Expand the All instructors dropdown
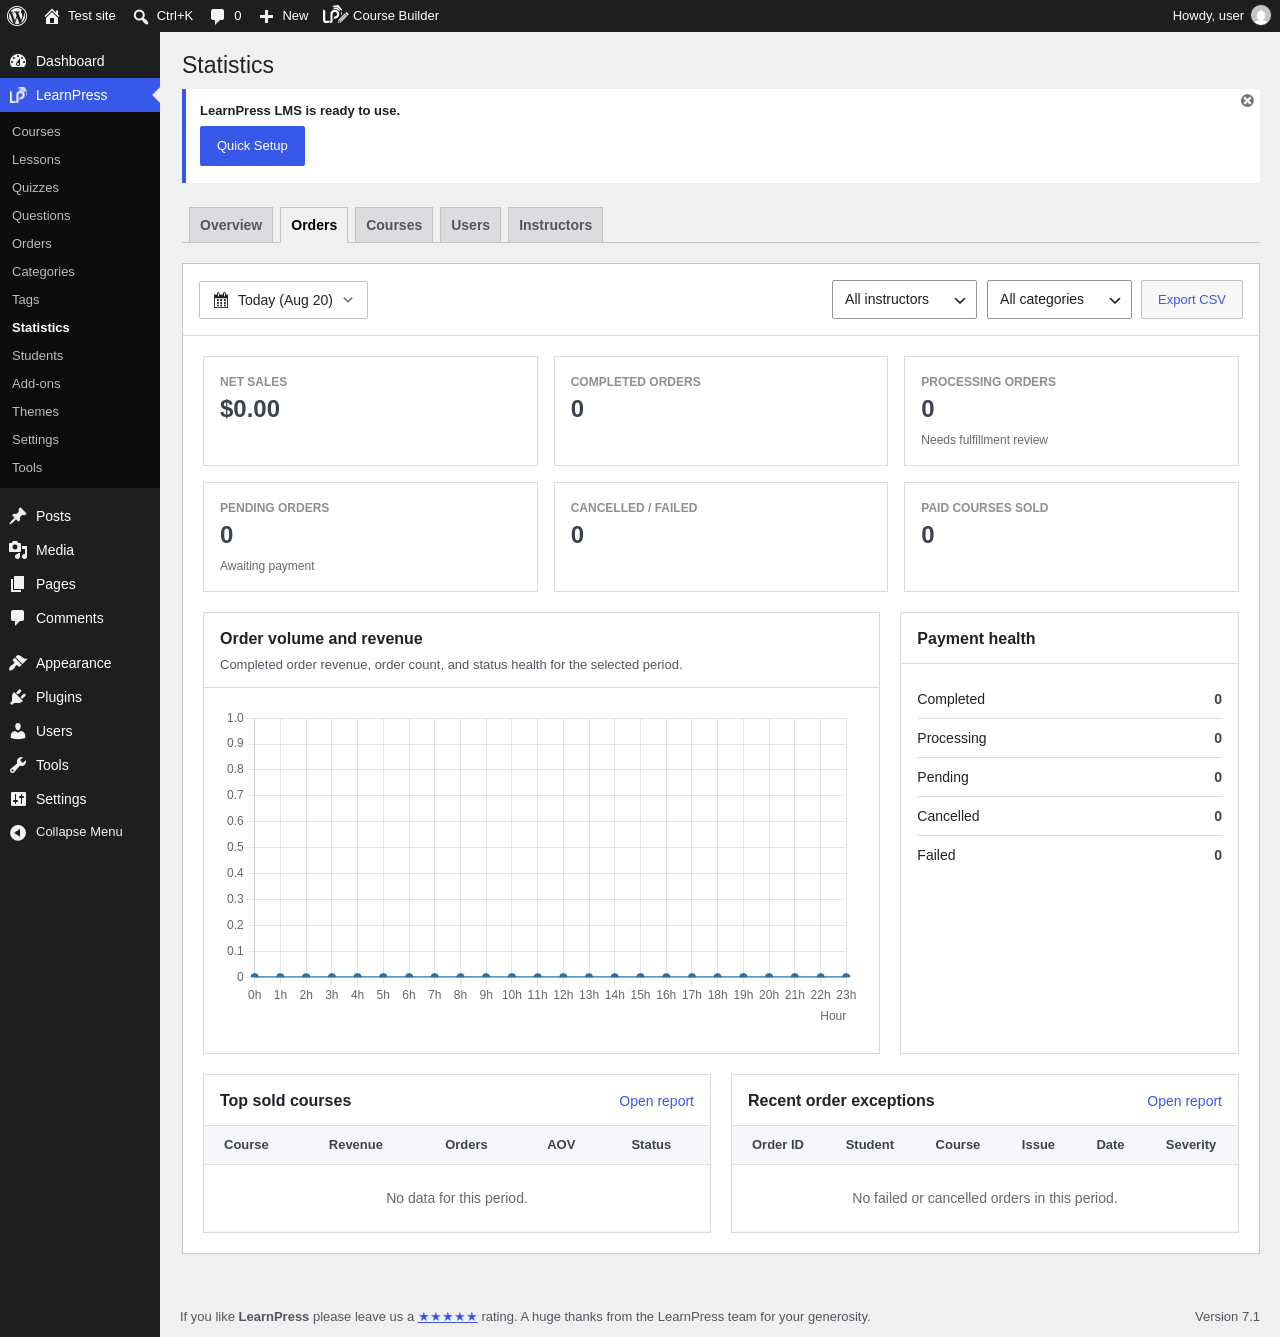This screenshot has height=1337, width=1280. pyautogui.click(x=904, y=300)
